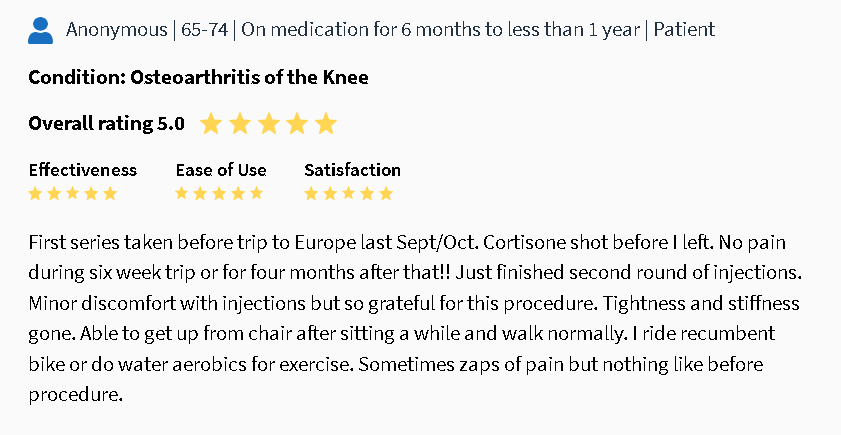Click the second overall rating star
The width and height of the screenshot is (841, 435).
pyautogui.click(x=239, y=124)
